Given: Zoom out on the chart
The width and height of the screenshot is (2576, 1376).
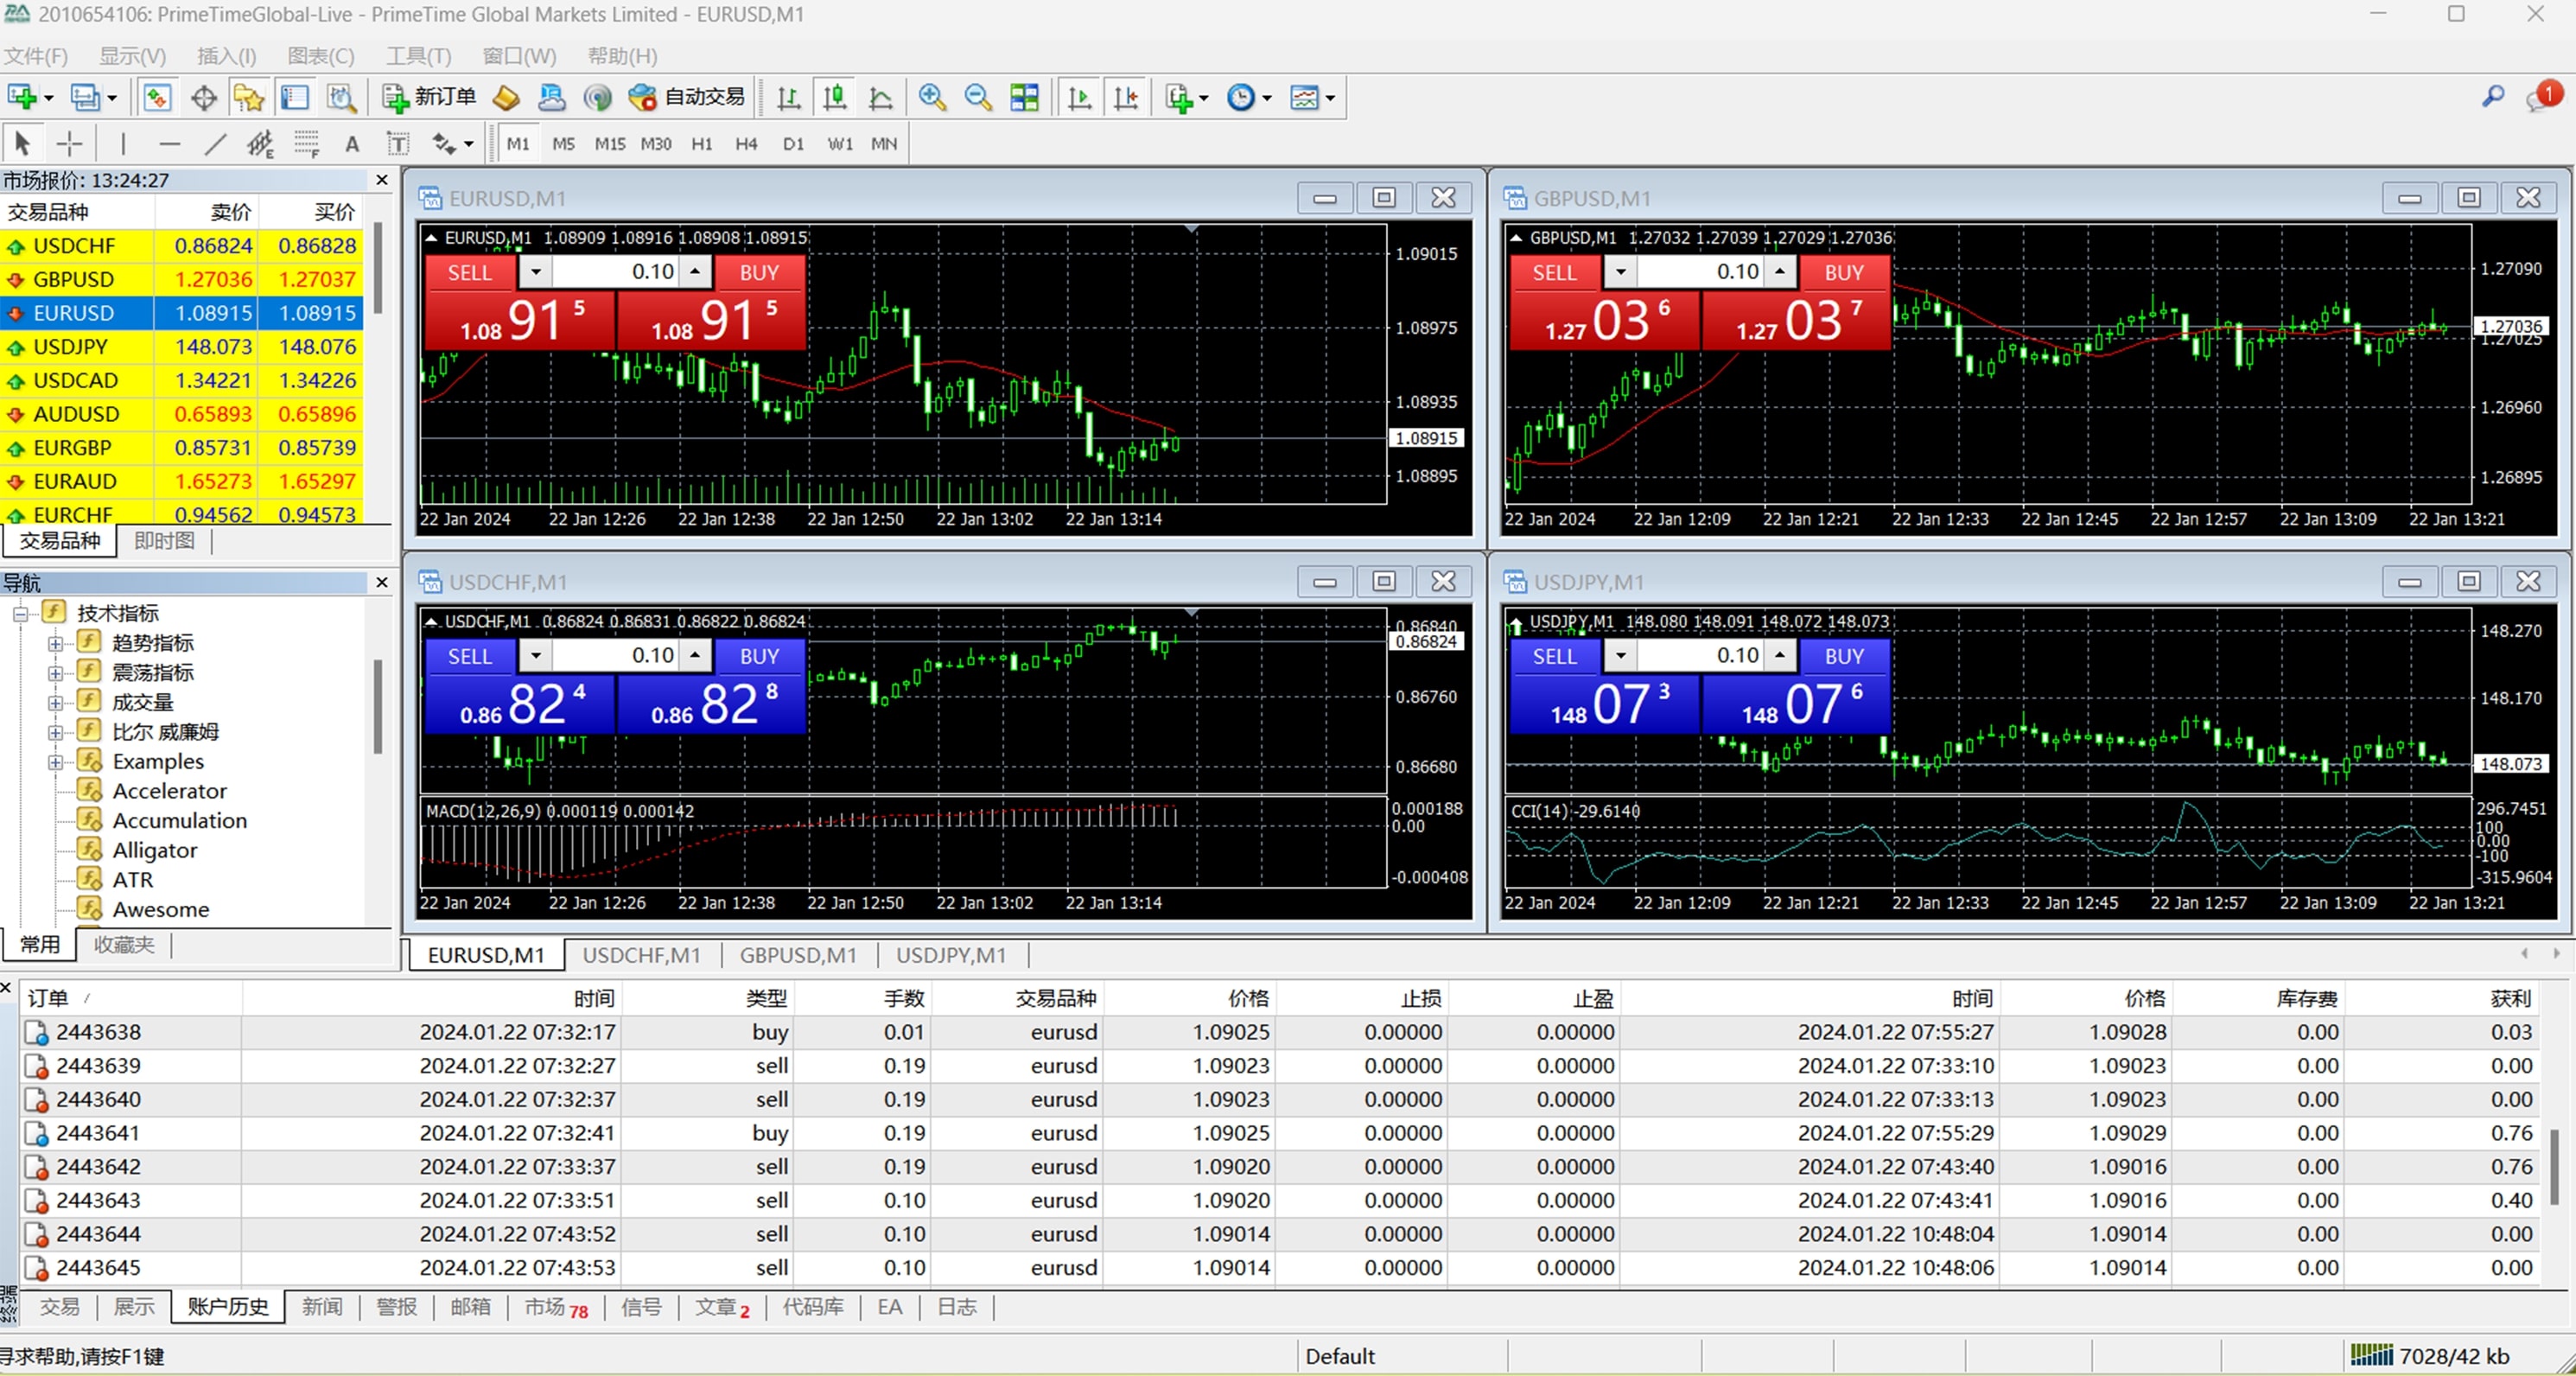Looking at the screenshot, I should point(978,97).
